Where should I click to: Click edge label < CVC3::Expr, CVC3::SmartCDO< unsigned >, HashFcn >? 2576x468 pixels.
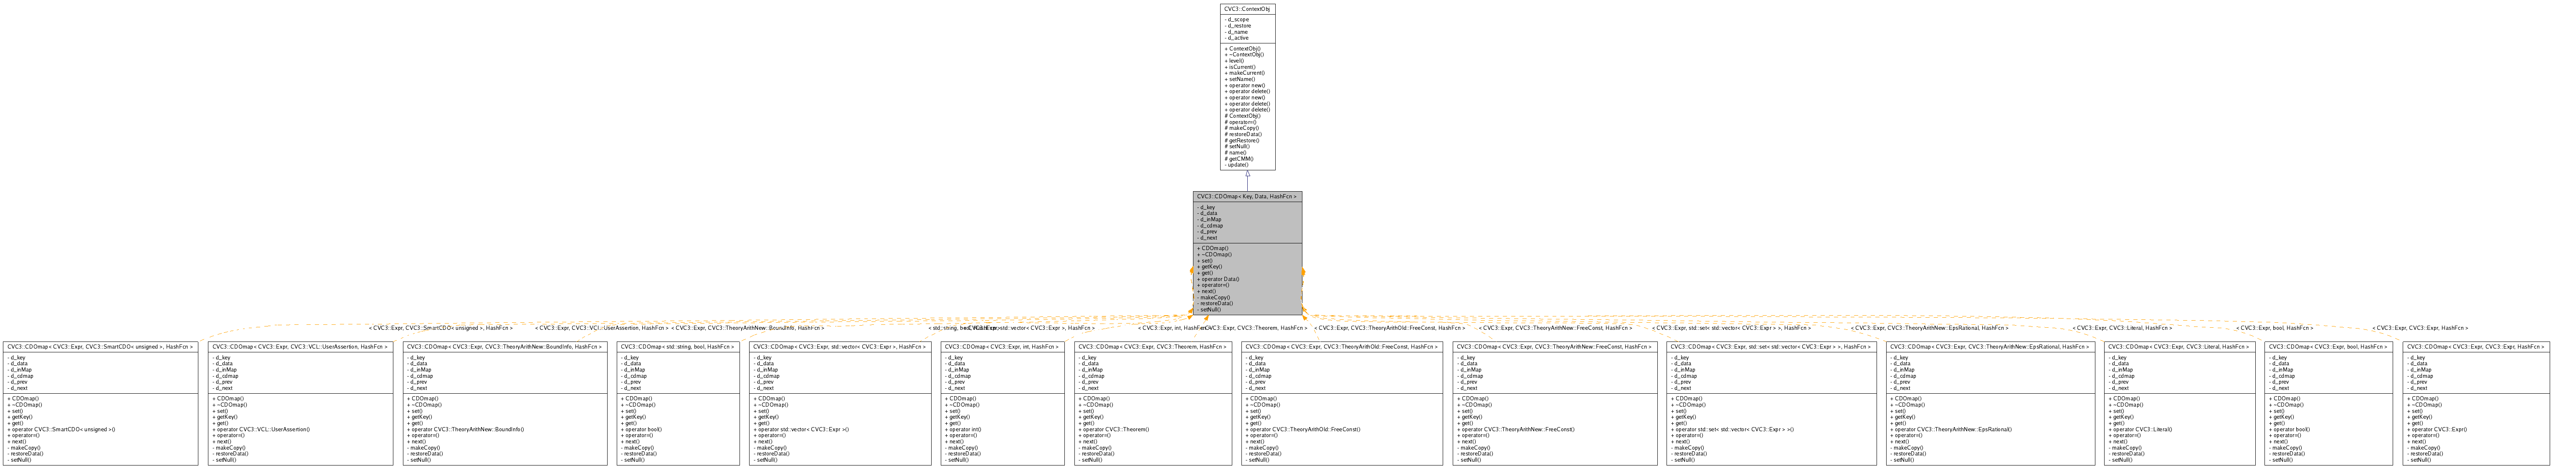click(440, 328)
